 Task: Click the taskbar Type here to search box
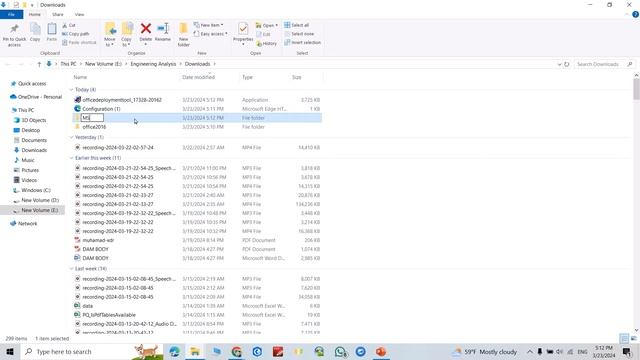[91, 351]
